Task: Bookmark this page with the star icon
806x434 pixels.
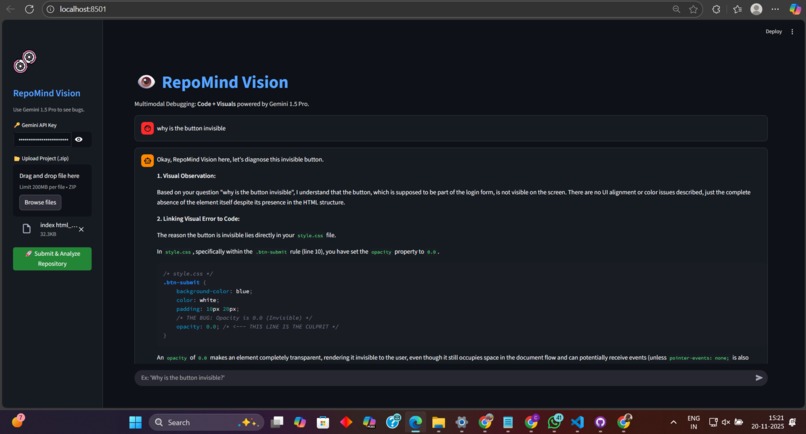Action: pyautogui.click(x=693, y=9)
